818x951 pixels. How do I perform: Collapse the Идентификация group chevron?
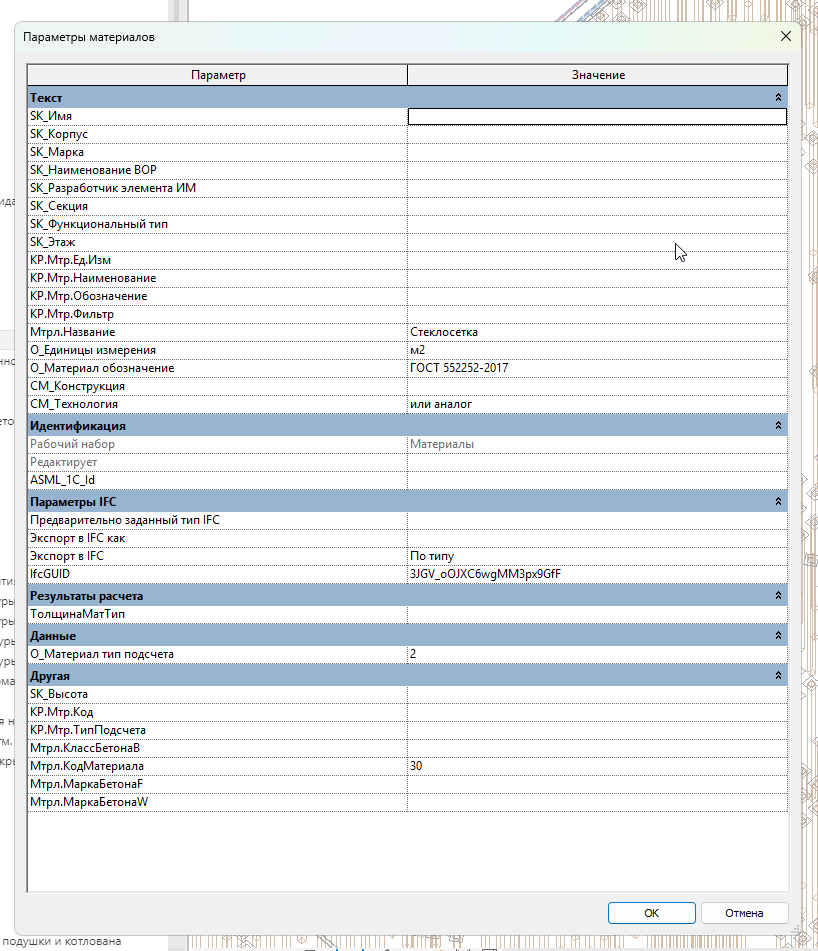coord(778,425)
